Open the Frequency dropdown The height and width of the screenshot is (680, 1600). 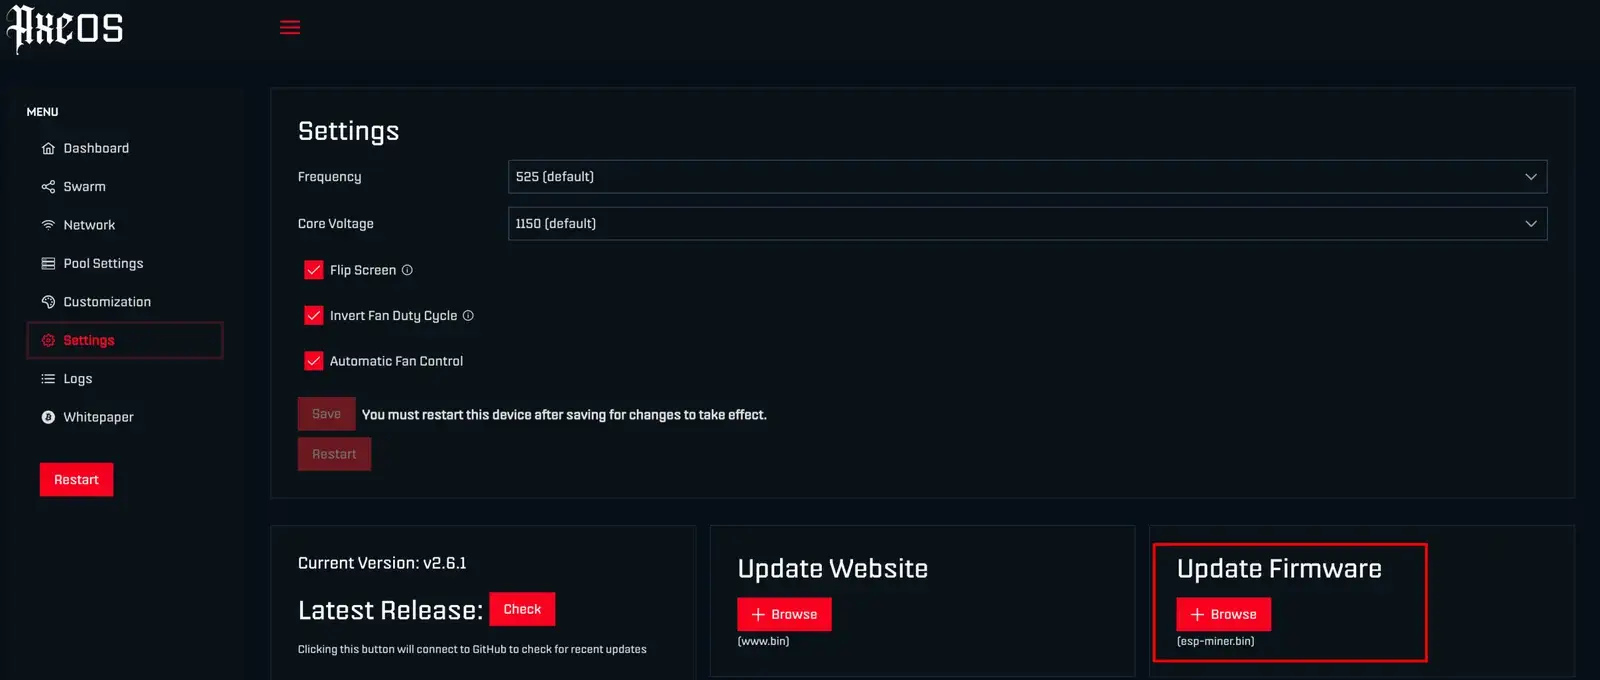click(x=1027, y=177)
